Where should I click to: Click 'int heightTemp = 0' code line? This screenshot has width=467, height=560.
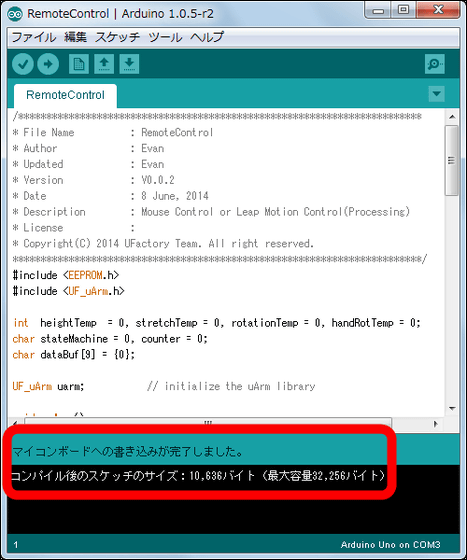(217, 323)
